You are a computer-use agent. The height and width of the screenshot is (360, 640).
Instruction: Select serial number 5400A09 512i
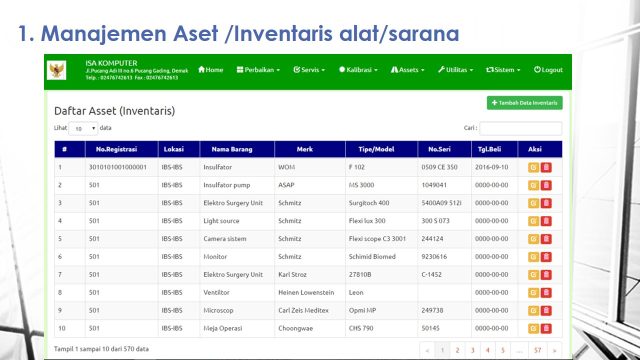[441, 203]
